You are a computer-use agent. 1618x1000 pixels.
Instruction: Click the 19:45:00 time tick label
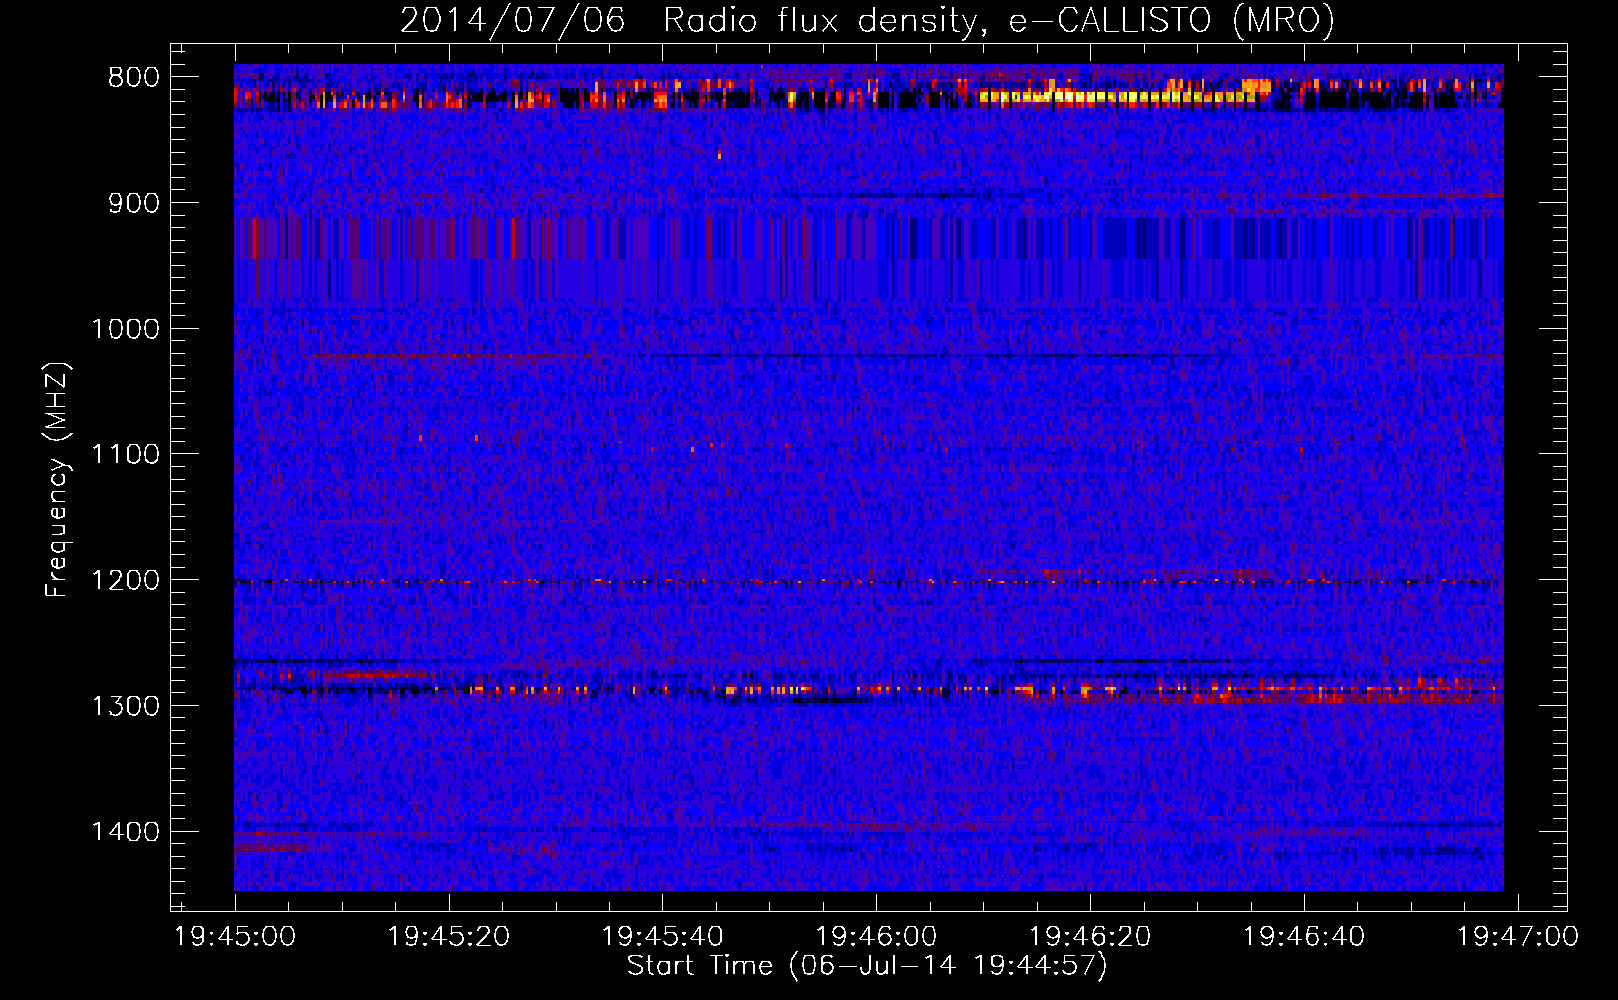pyautogui.click(x=235, y=937)
